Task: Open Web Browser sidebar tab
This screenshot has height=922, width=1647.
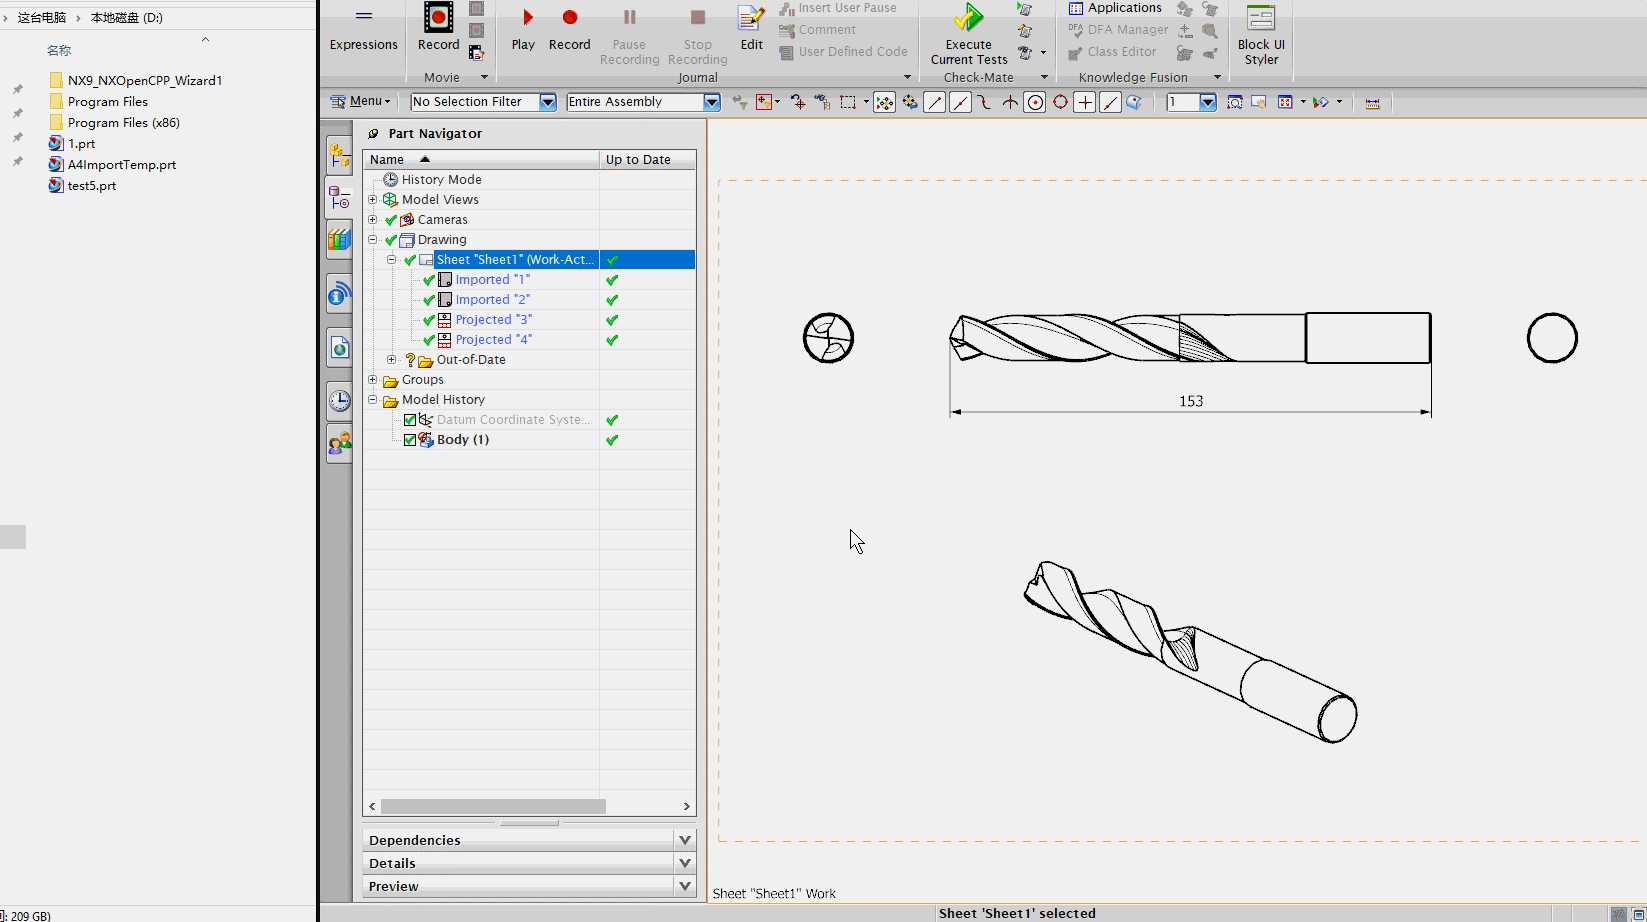Action: [x=340, y=348]
